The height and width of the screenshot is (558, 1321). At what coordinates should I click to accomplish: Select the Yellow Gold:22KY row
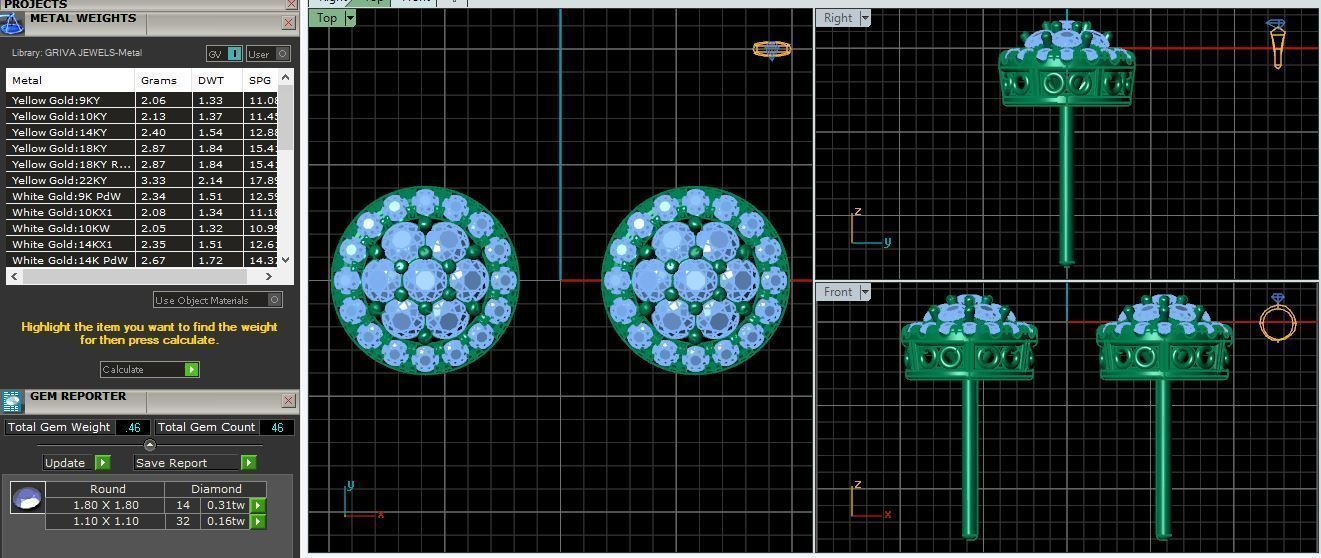tap(142, 180)
